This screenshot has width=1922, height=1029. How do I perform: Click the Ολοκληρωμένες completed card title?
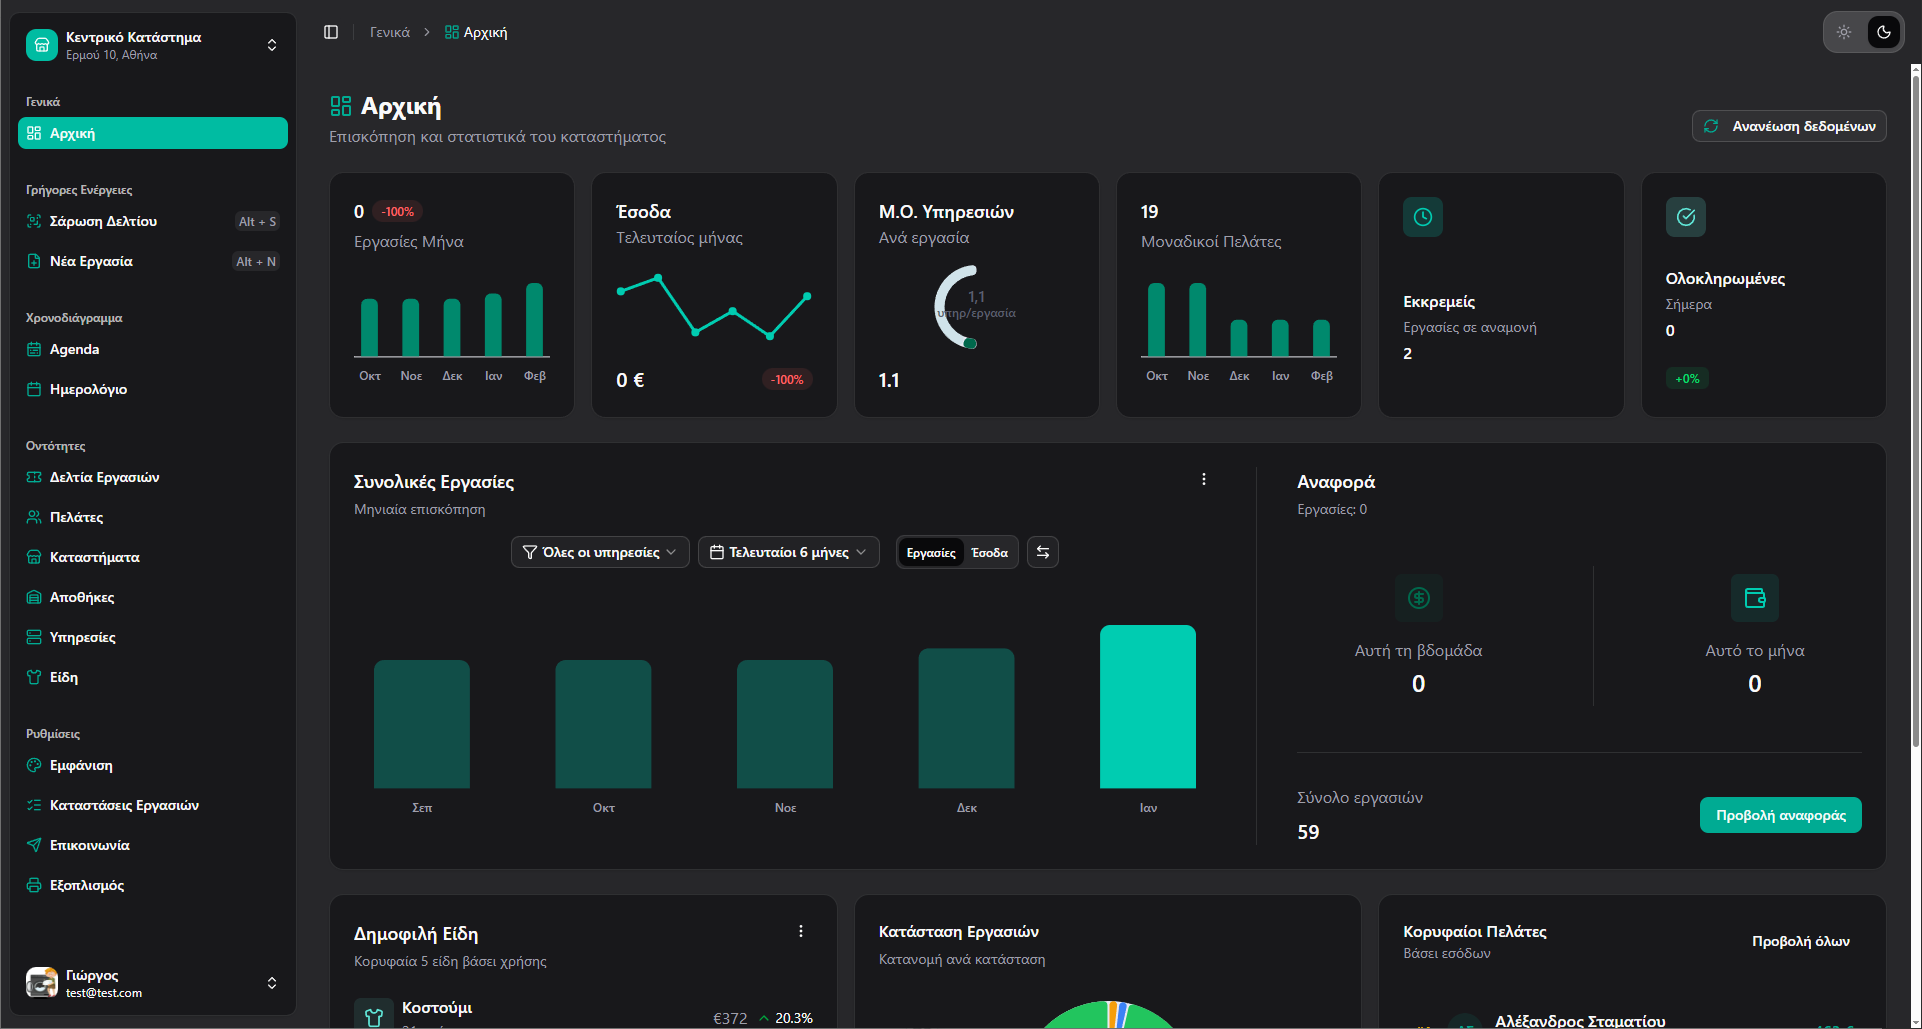click(1725, 279)
